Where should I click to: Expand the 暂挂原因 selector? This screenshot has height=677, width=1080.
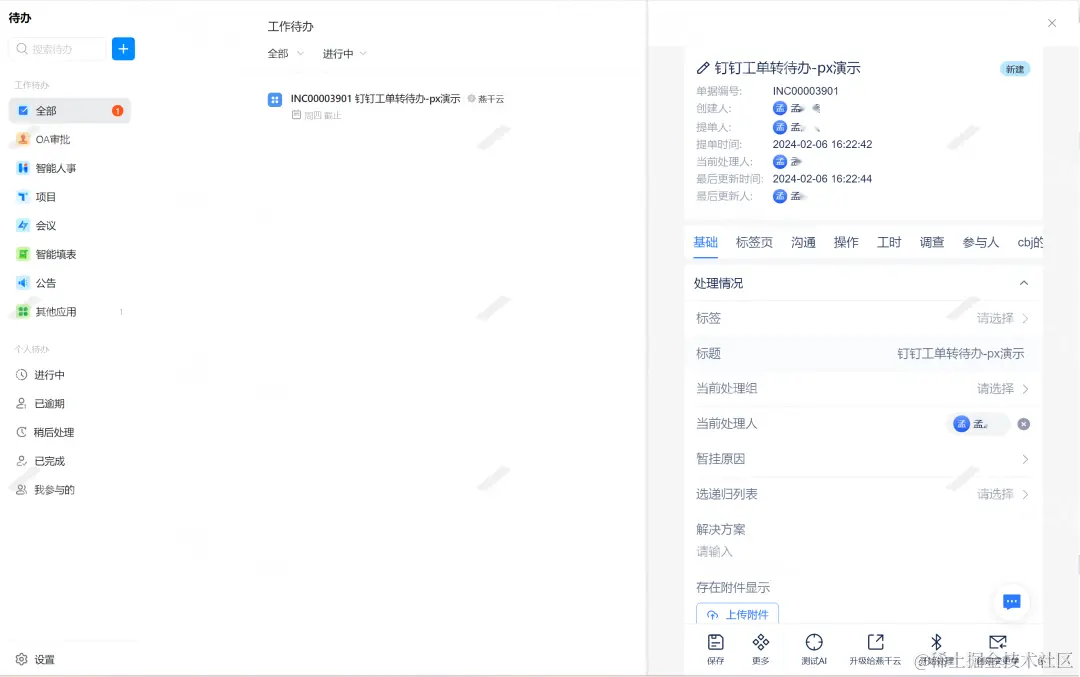[1023, 458]
